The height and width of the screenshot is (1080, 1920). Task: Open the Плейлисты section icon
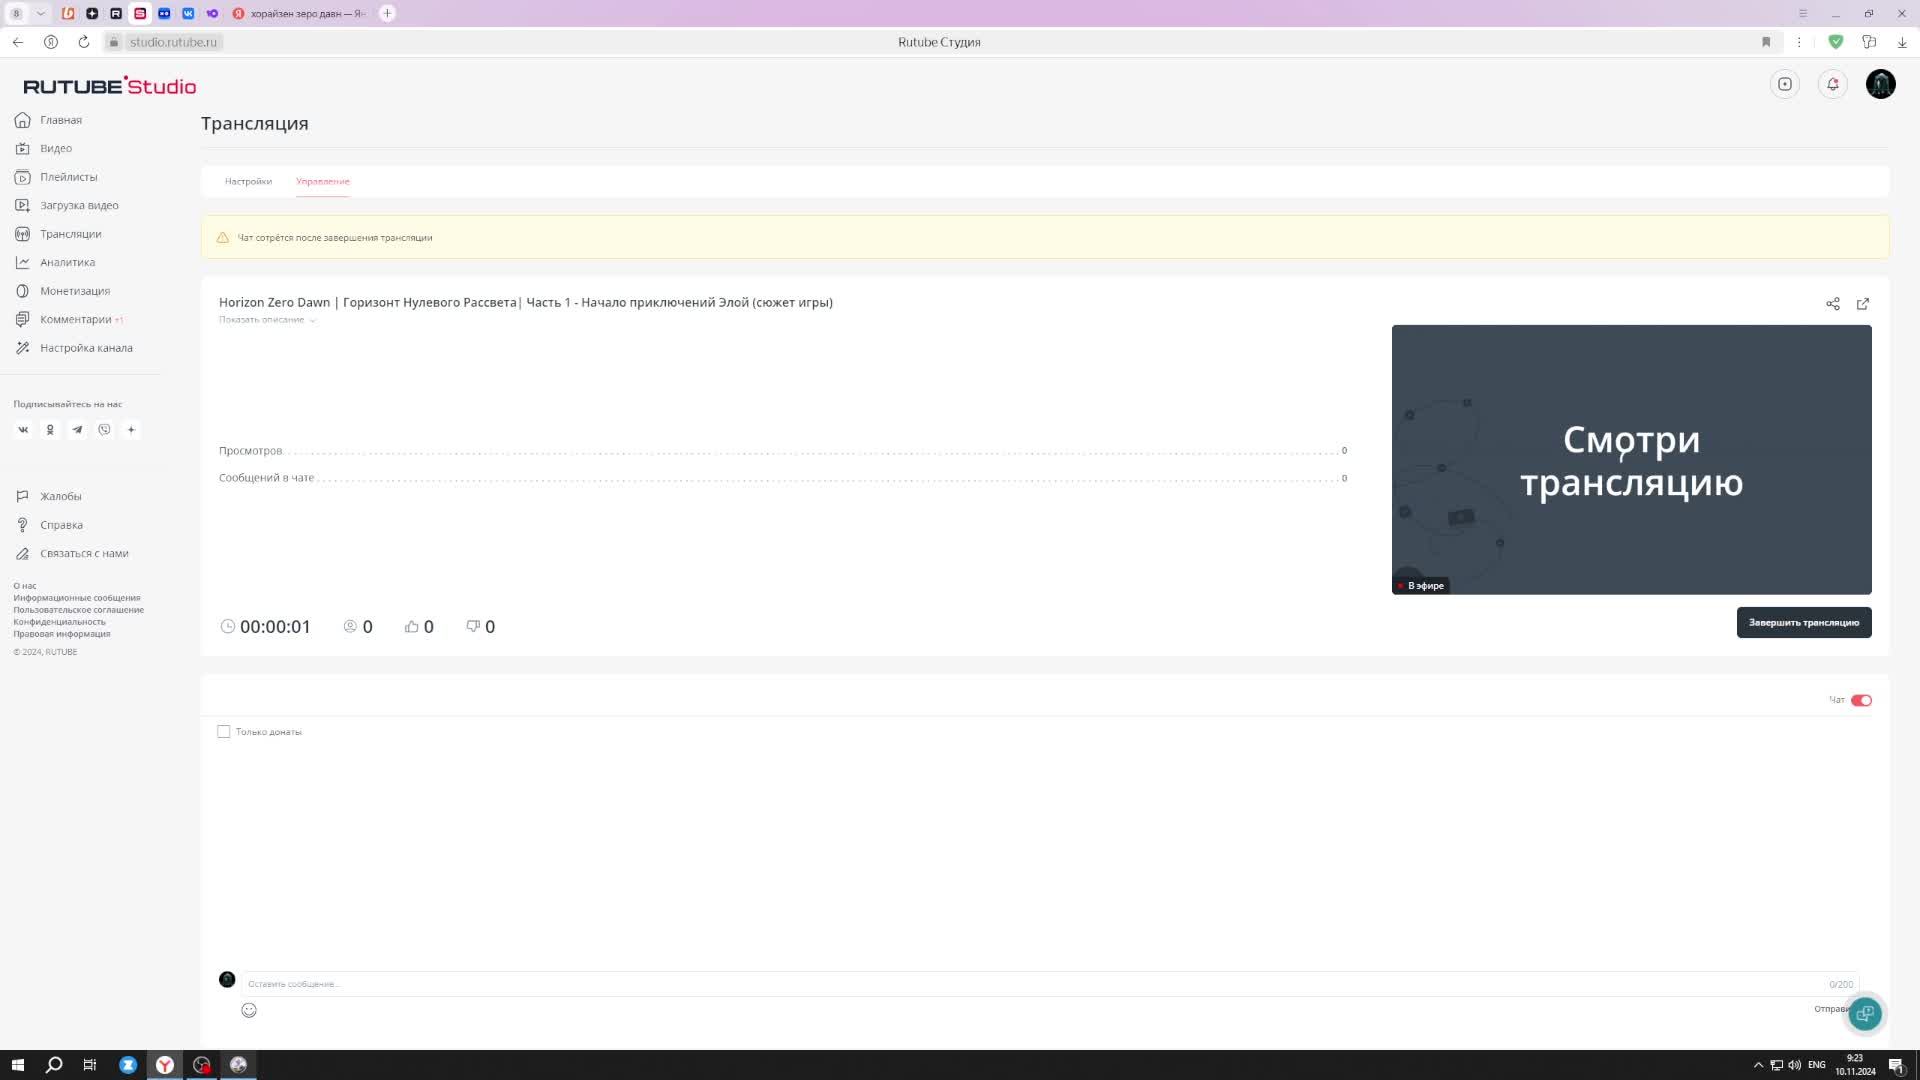coord(22,177)
